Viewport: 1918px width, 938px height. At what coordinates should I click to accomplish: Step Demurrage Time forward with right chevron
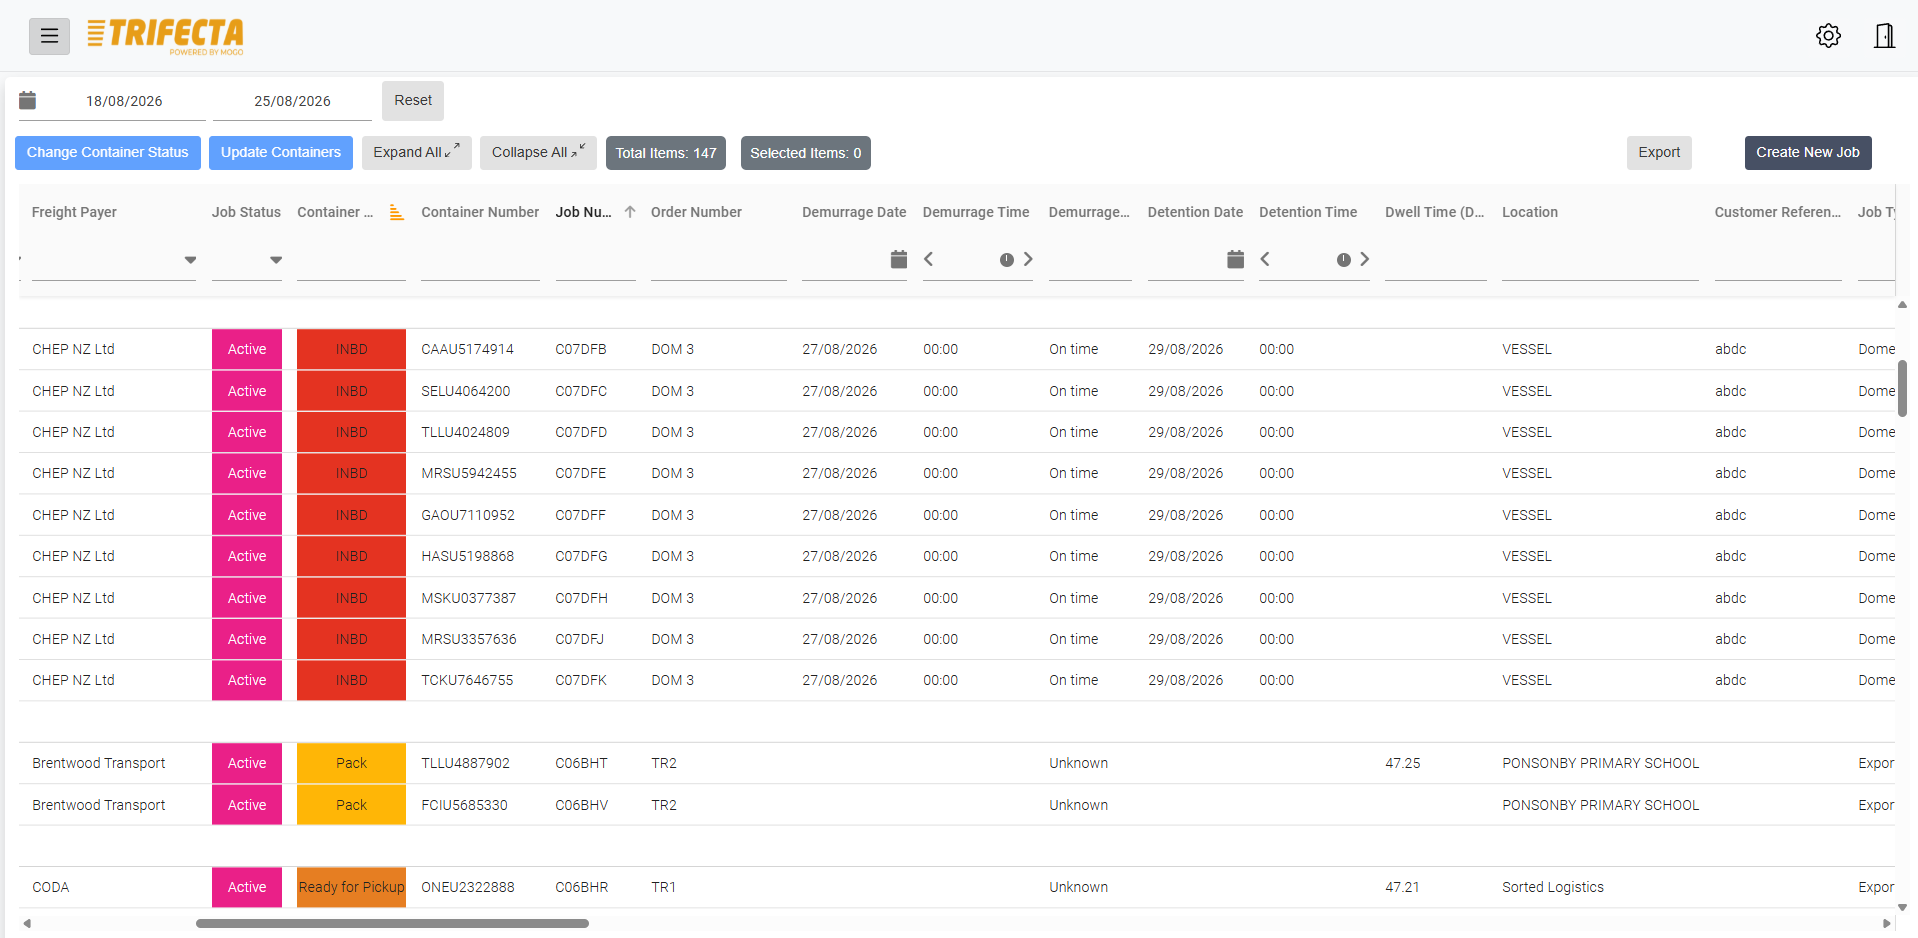click(x=1028, y=259)
